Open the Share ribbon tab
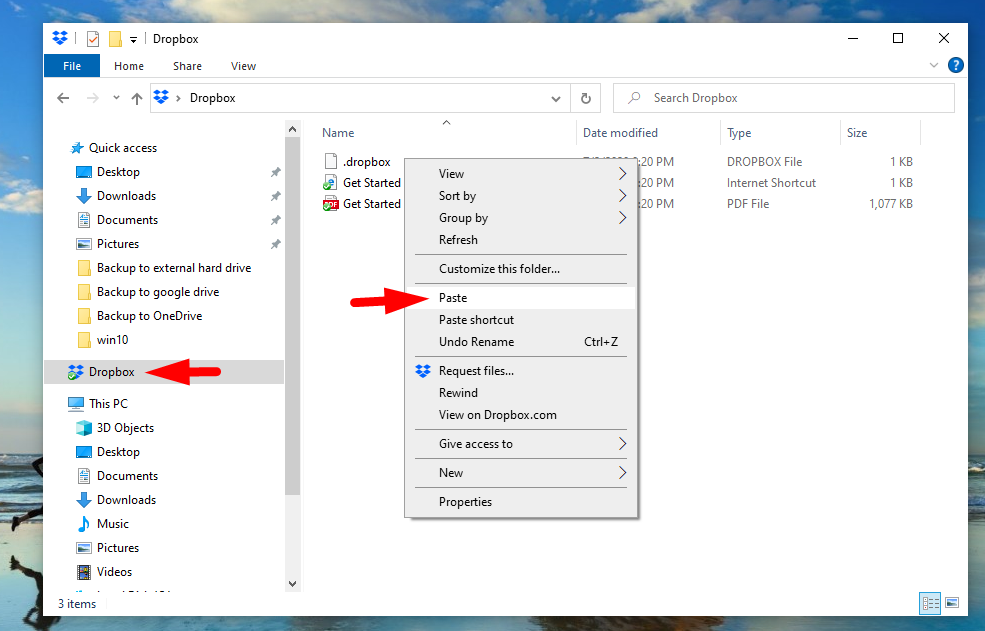 click(x=187, y=66)
